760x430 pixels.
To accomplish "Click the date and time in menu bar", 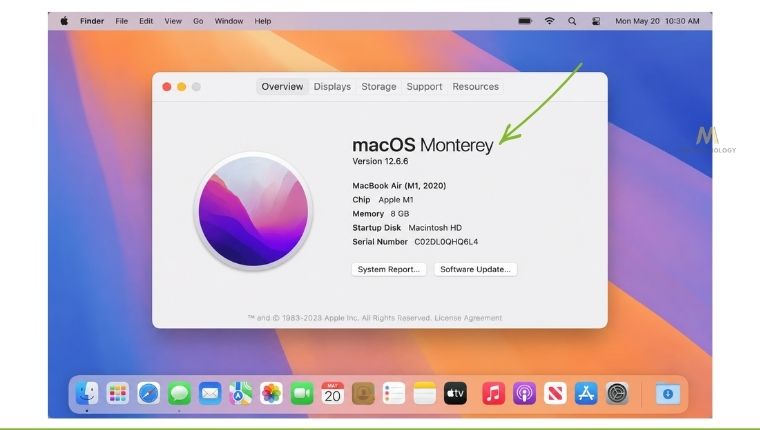I will pyautogui.click(x=657, y=21).
